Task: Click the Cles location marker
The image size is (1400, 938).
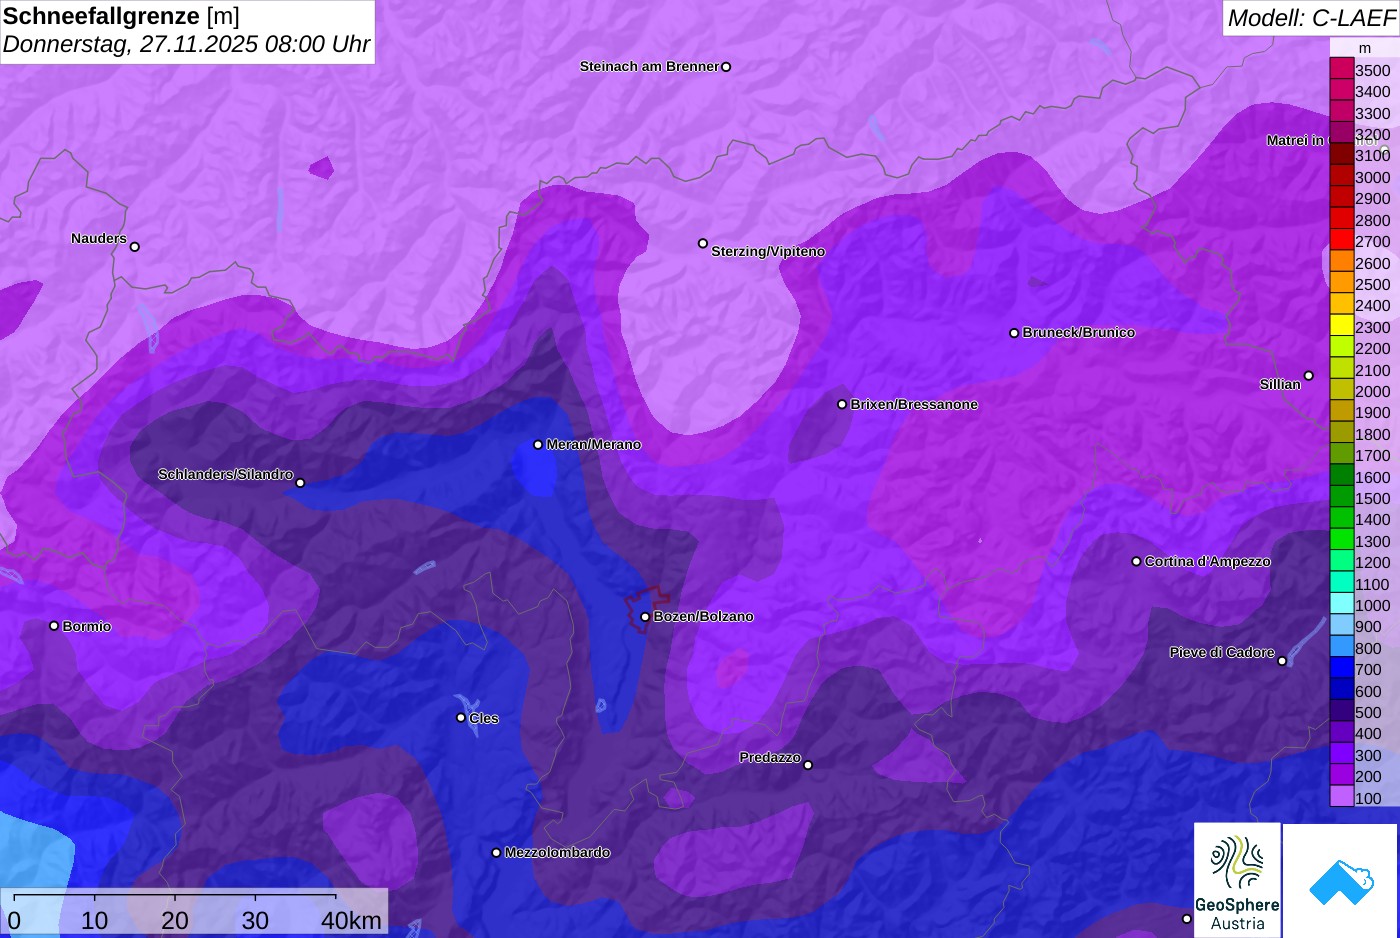Action: tap(461, 717)
